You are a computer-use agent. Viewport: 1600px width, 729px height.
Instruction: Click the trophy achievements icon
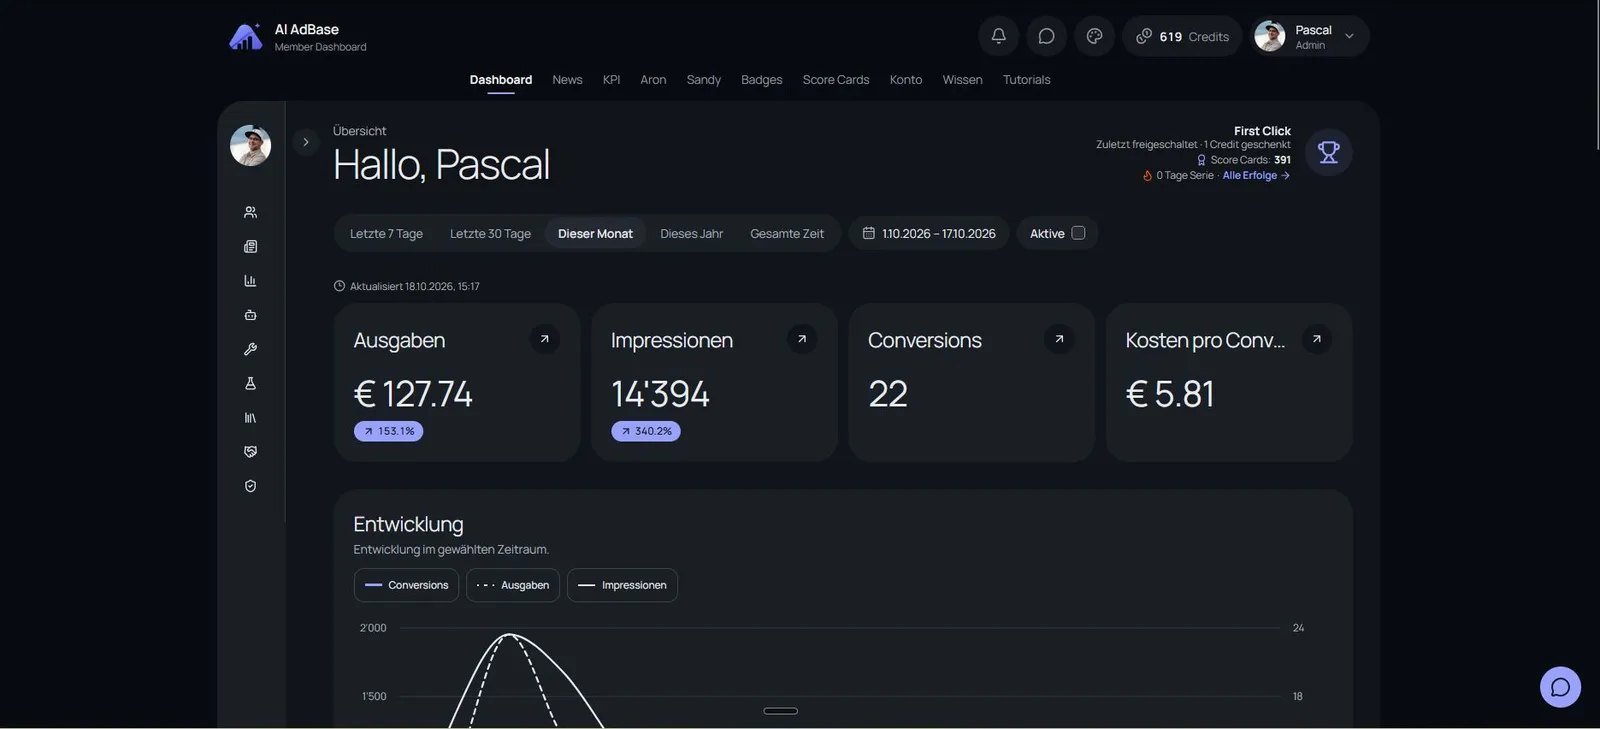1328,152
